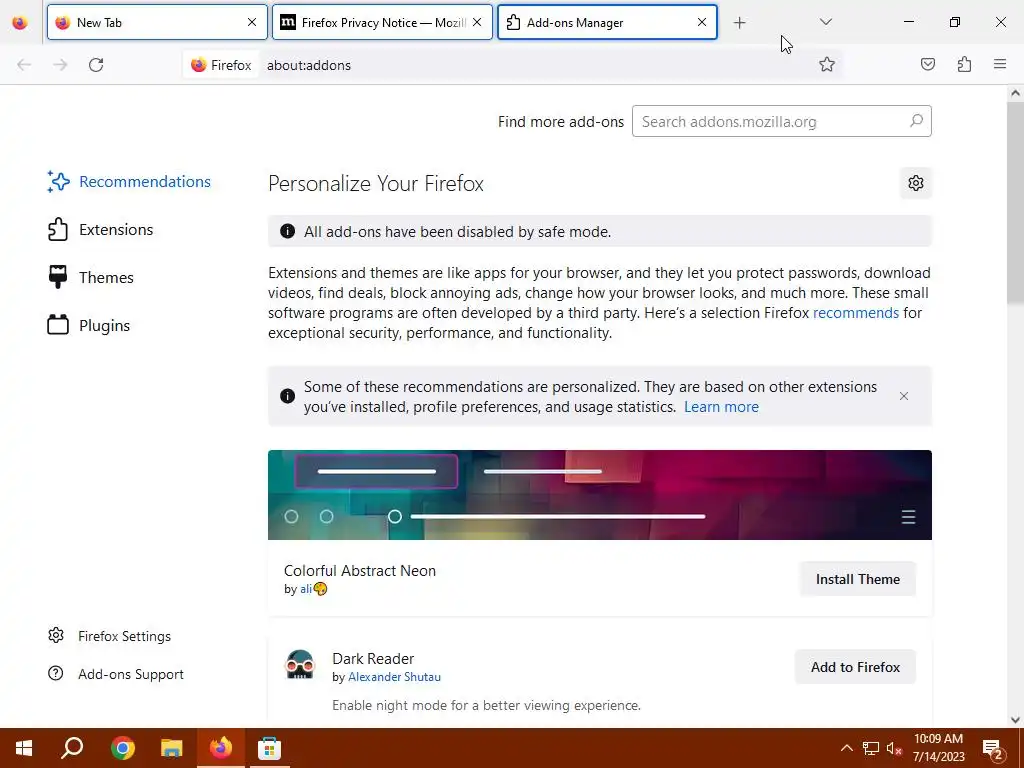This screenshot has width=1024, height=768.
Task: Click the 'Colorful Abstract Neon' theme name
Action: (x=360, y=571)
